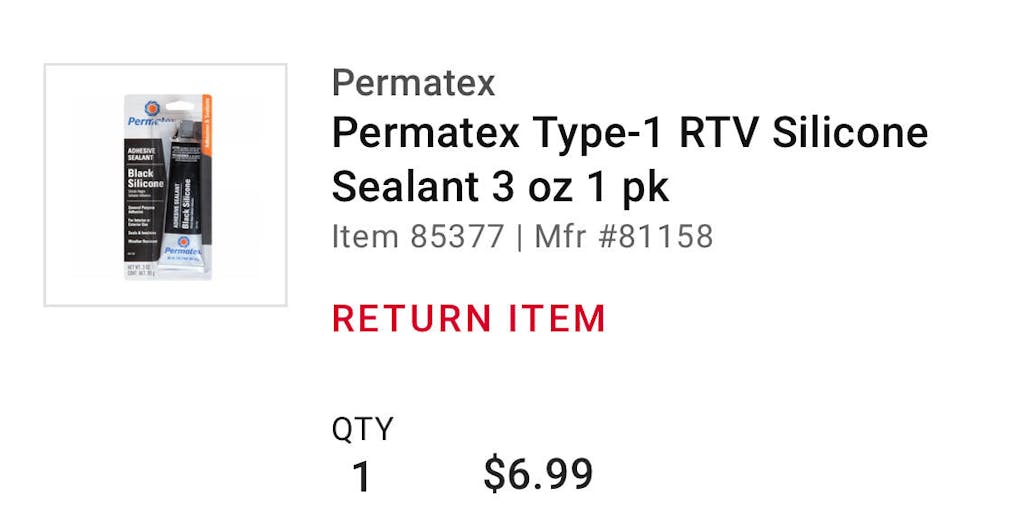Open the Permatex sealant product thumbnail
This screenshot has height=527, width=1024.
(x=165, y=185)
